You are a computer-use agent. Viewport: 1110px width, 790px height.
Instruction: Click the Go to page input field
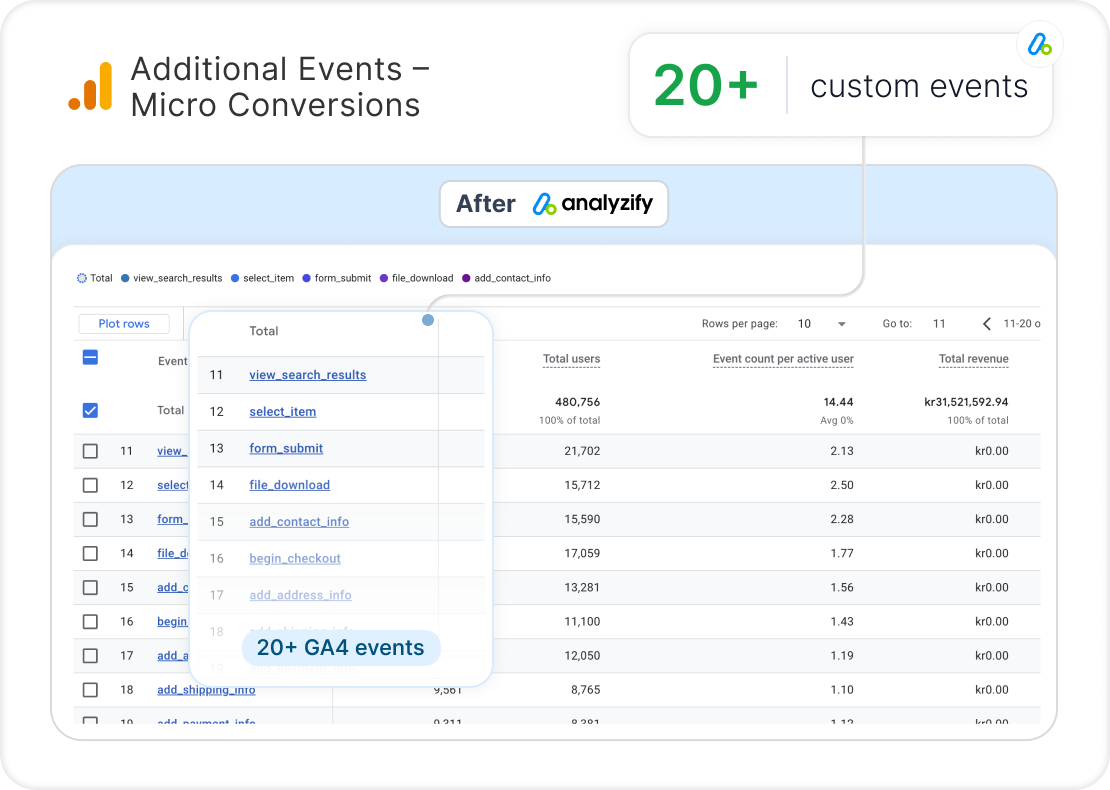tap(939, 324)
